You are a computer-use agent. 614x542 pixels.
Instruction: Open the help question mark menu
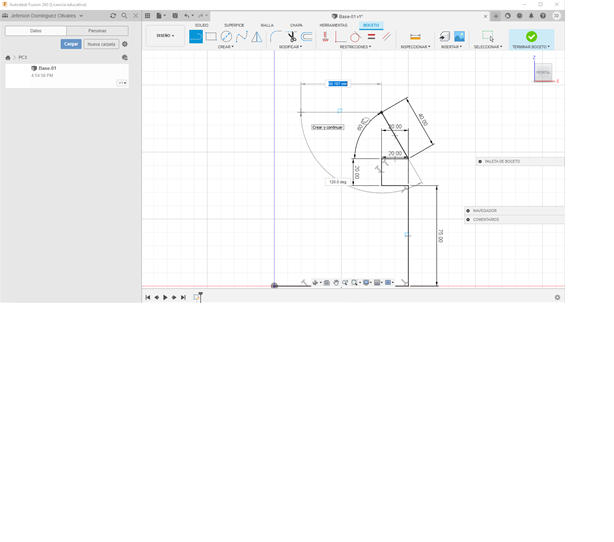543,16
